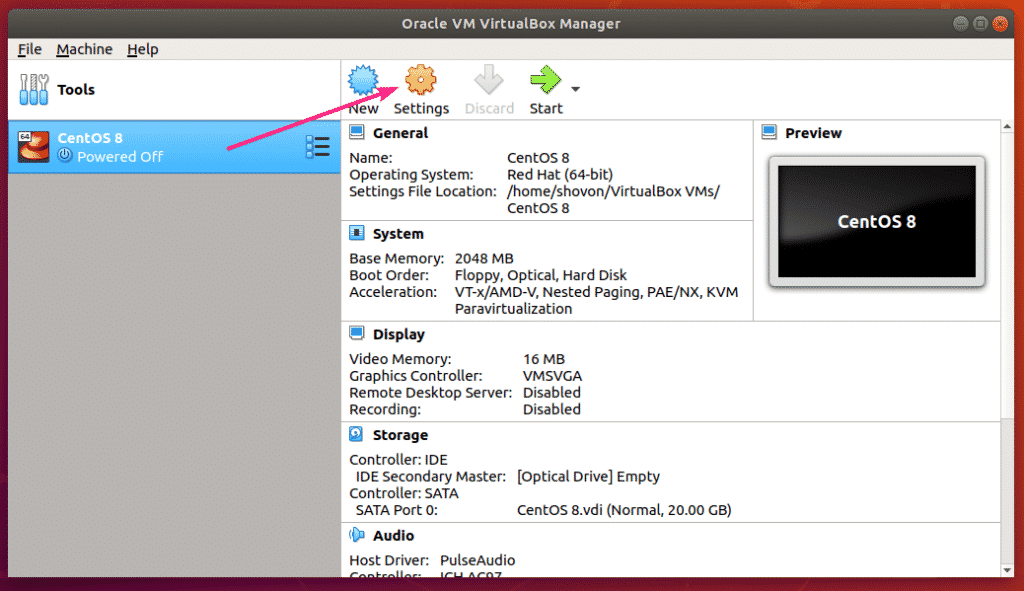Click the Display section header link
Image resolution: width=1024 pixels, height=591 pixels.
(398, 334)
